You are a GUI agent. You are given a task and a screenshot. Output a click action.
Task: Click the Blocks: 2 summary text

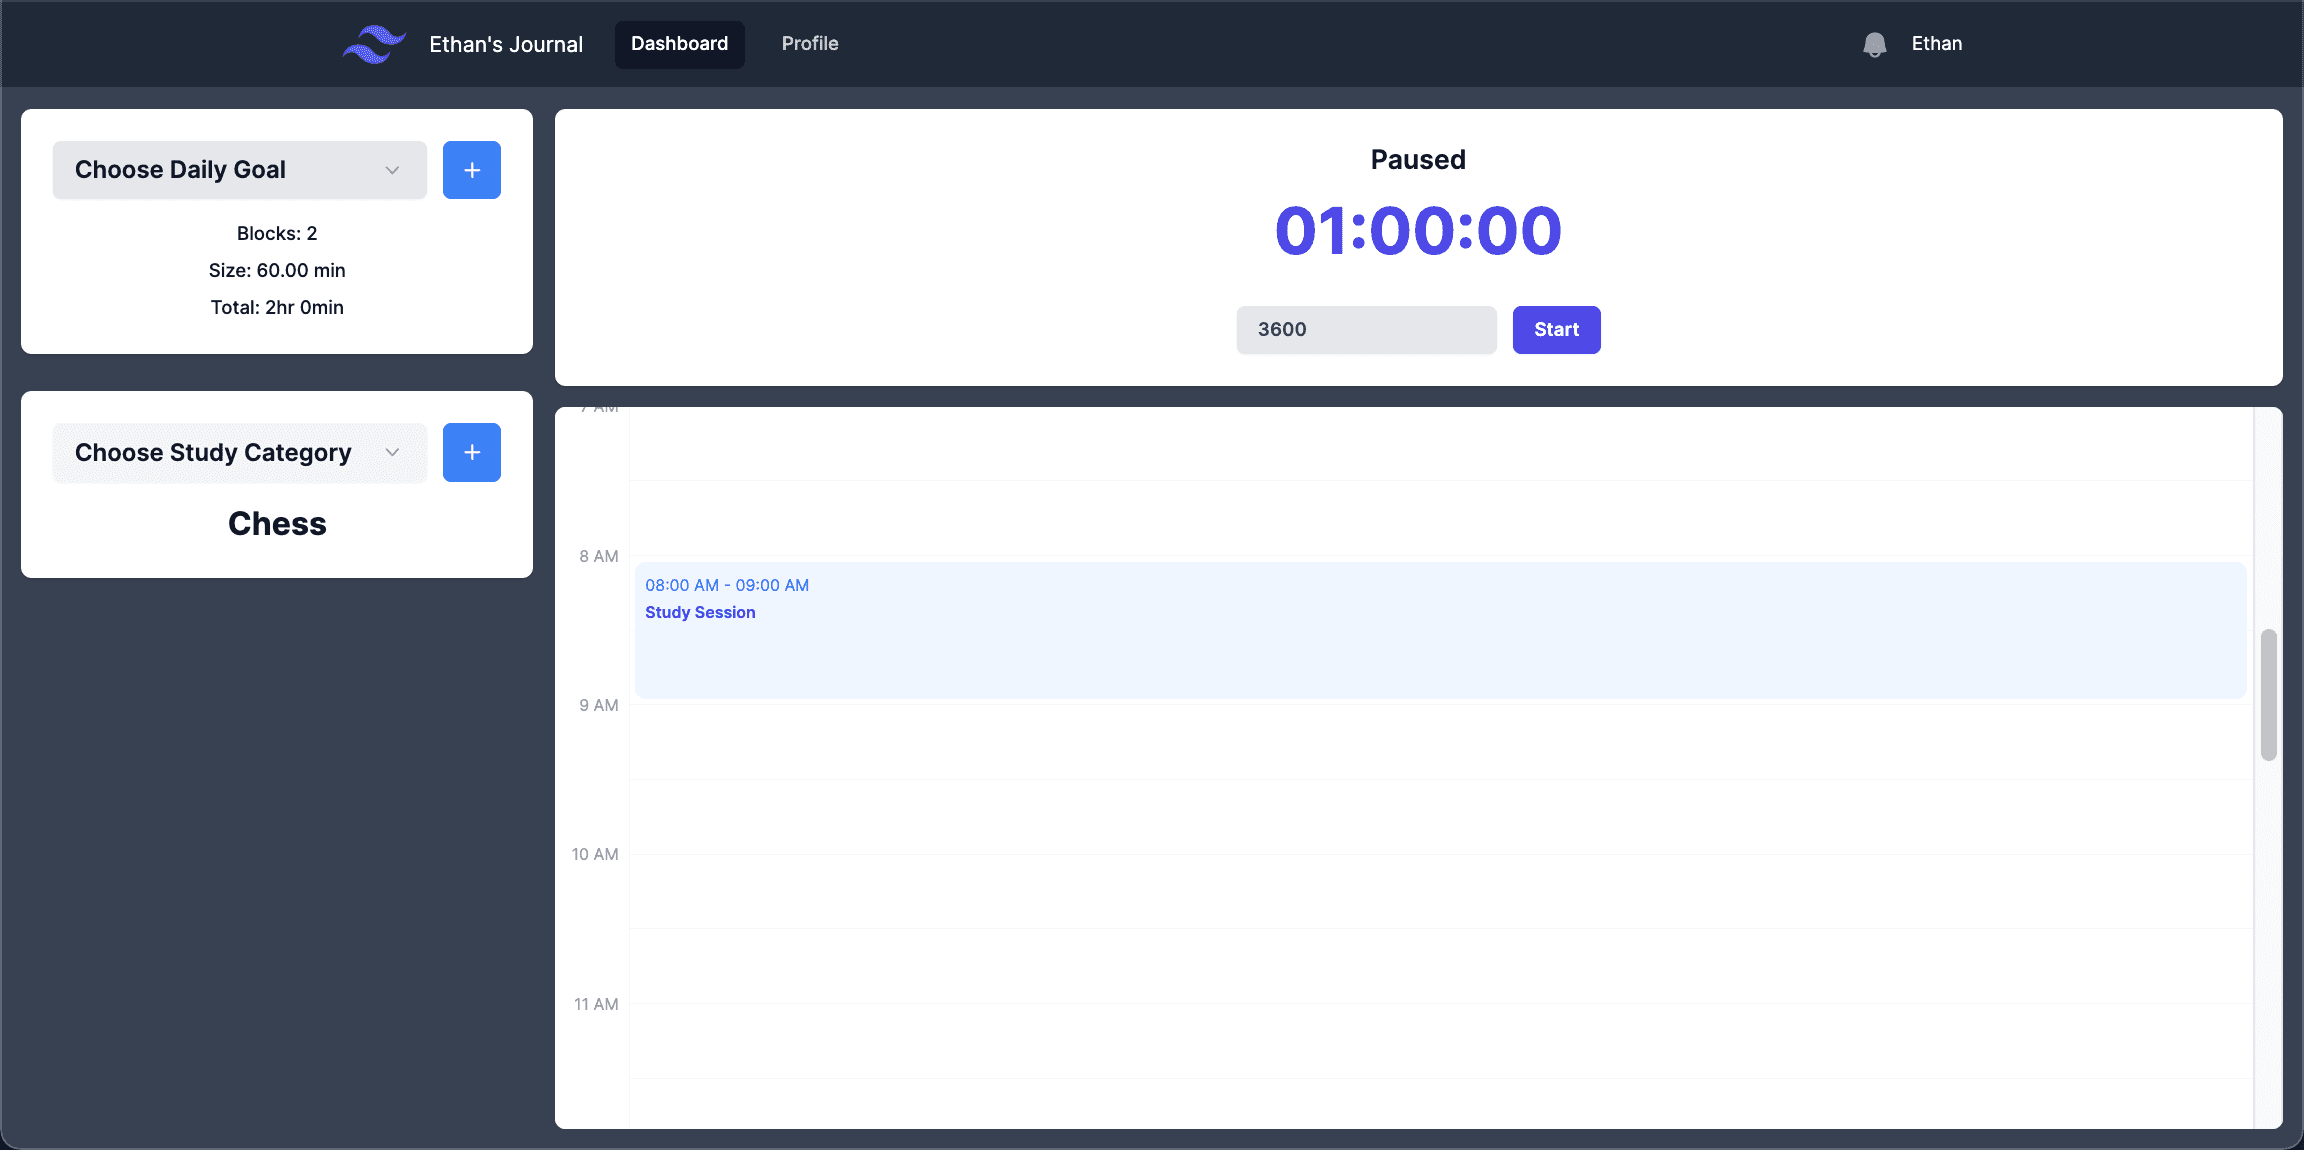point(277,232)
